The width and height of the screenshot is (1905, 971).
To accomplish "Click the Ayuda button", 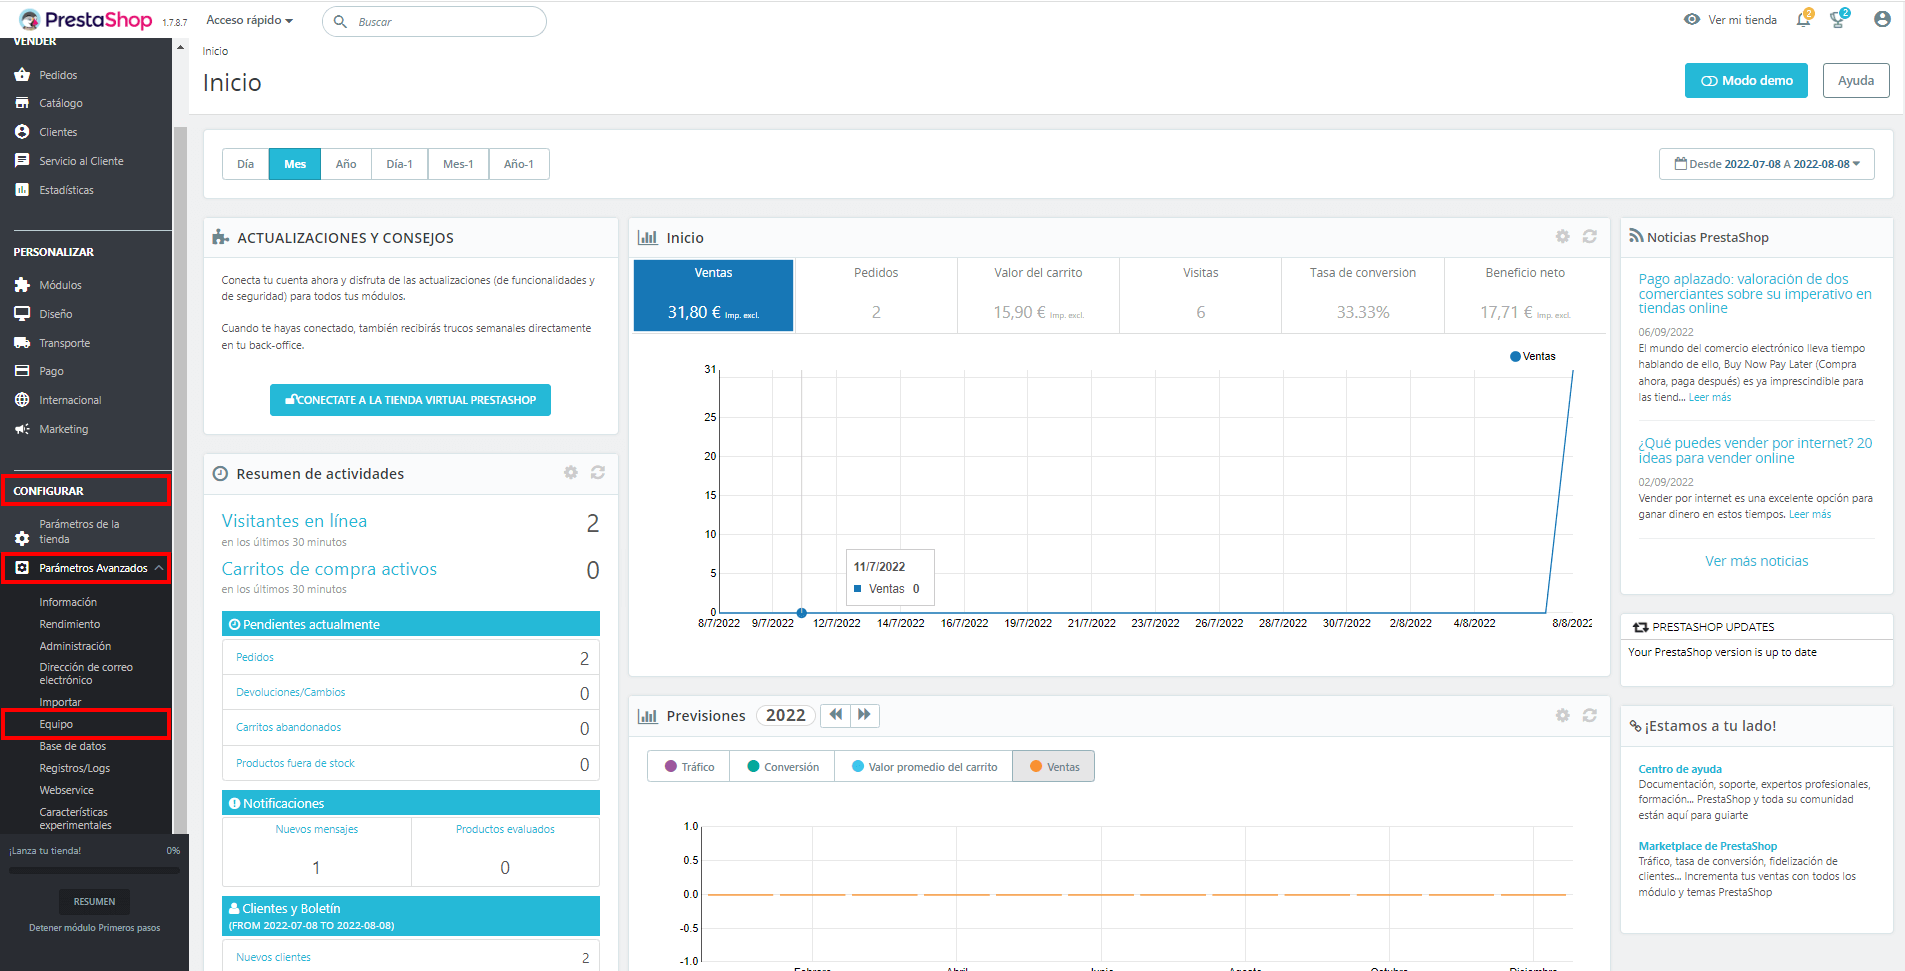I will tap(1856, 80).
